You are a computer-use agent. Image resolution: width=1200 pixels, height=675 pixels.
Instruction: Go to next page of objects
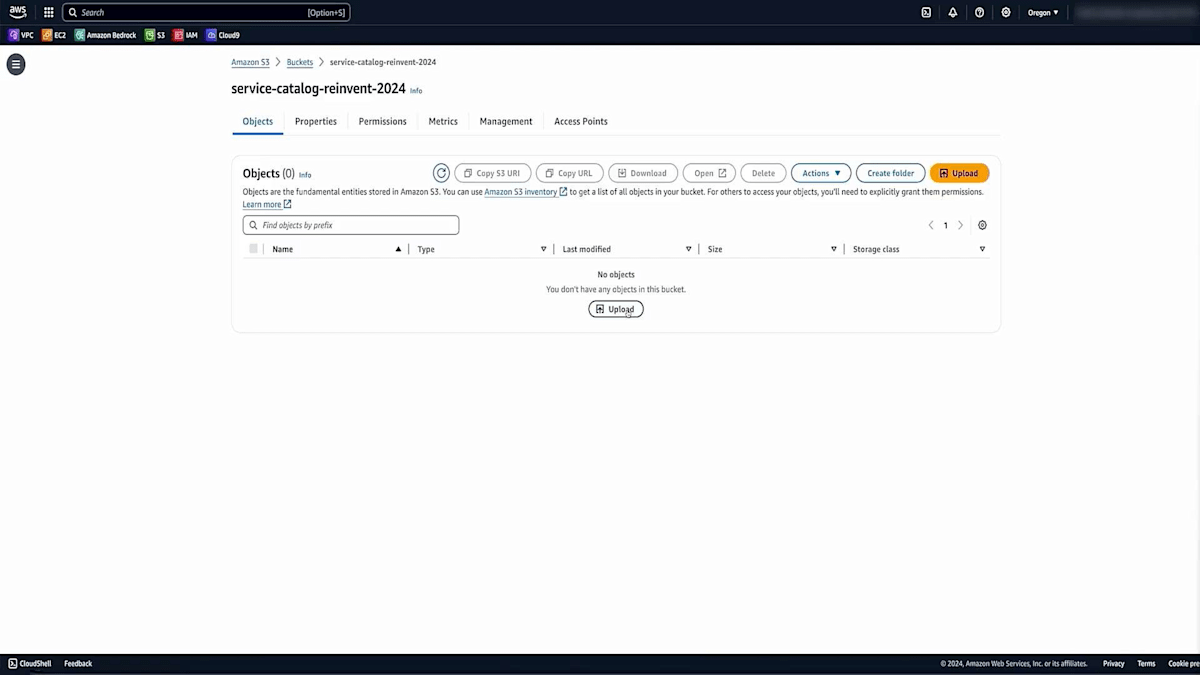961,225
